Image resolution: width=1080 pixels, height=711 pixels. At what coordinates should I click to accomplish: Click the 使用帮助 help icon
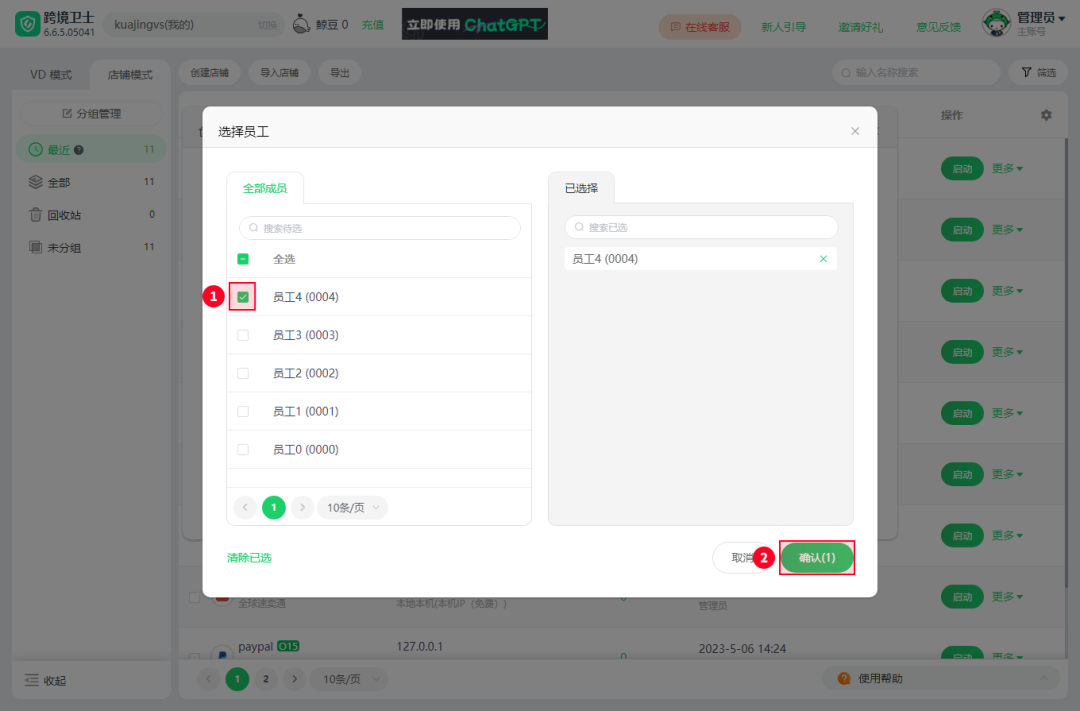(x=845, y=679)
